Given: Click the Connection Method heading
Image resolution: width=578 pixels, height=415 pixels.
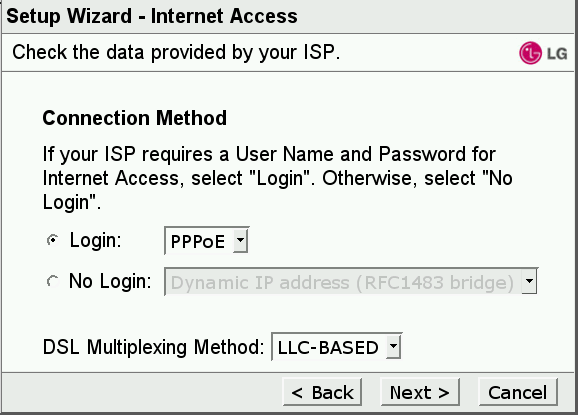Looking at the screenshot, I should [x=135, y=118].
